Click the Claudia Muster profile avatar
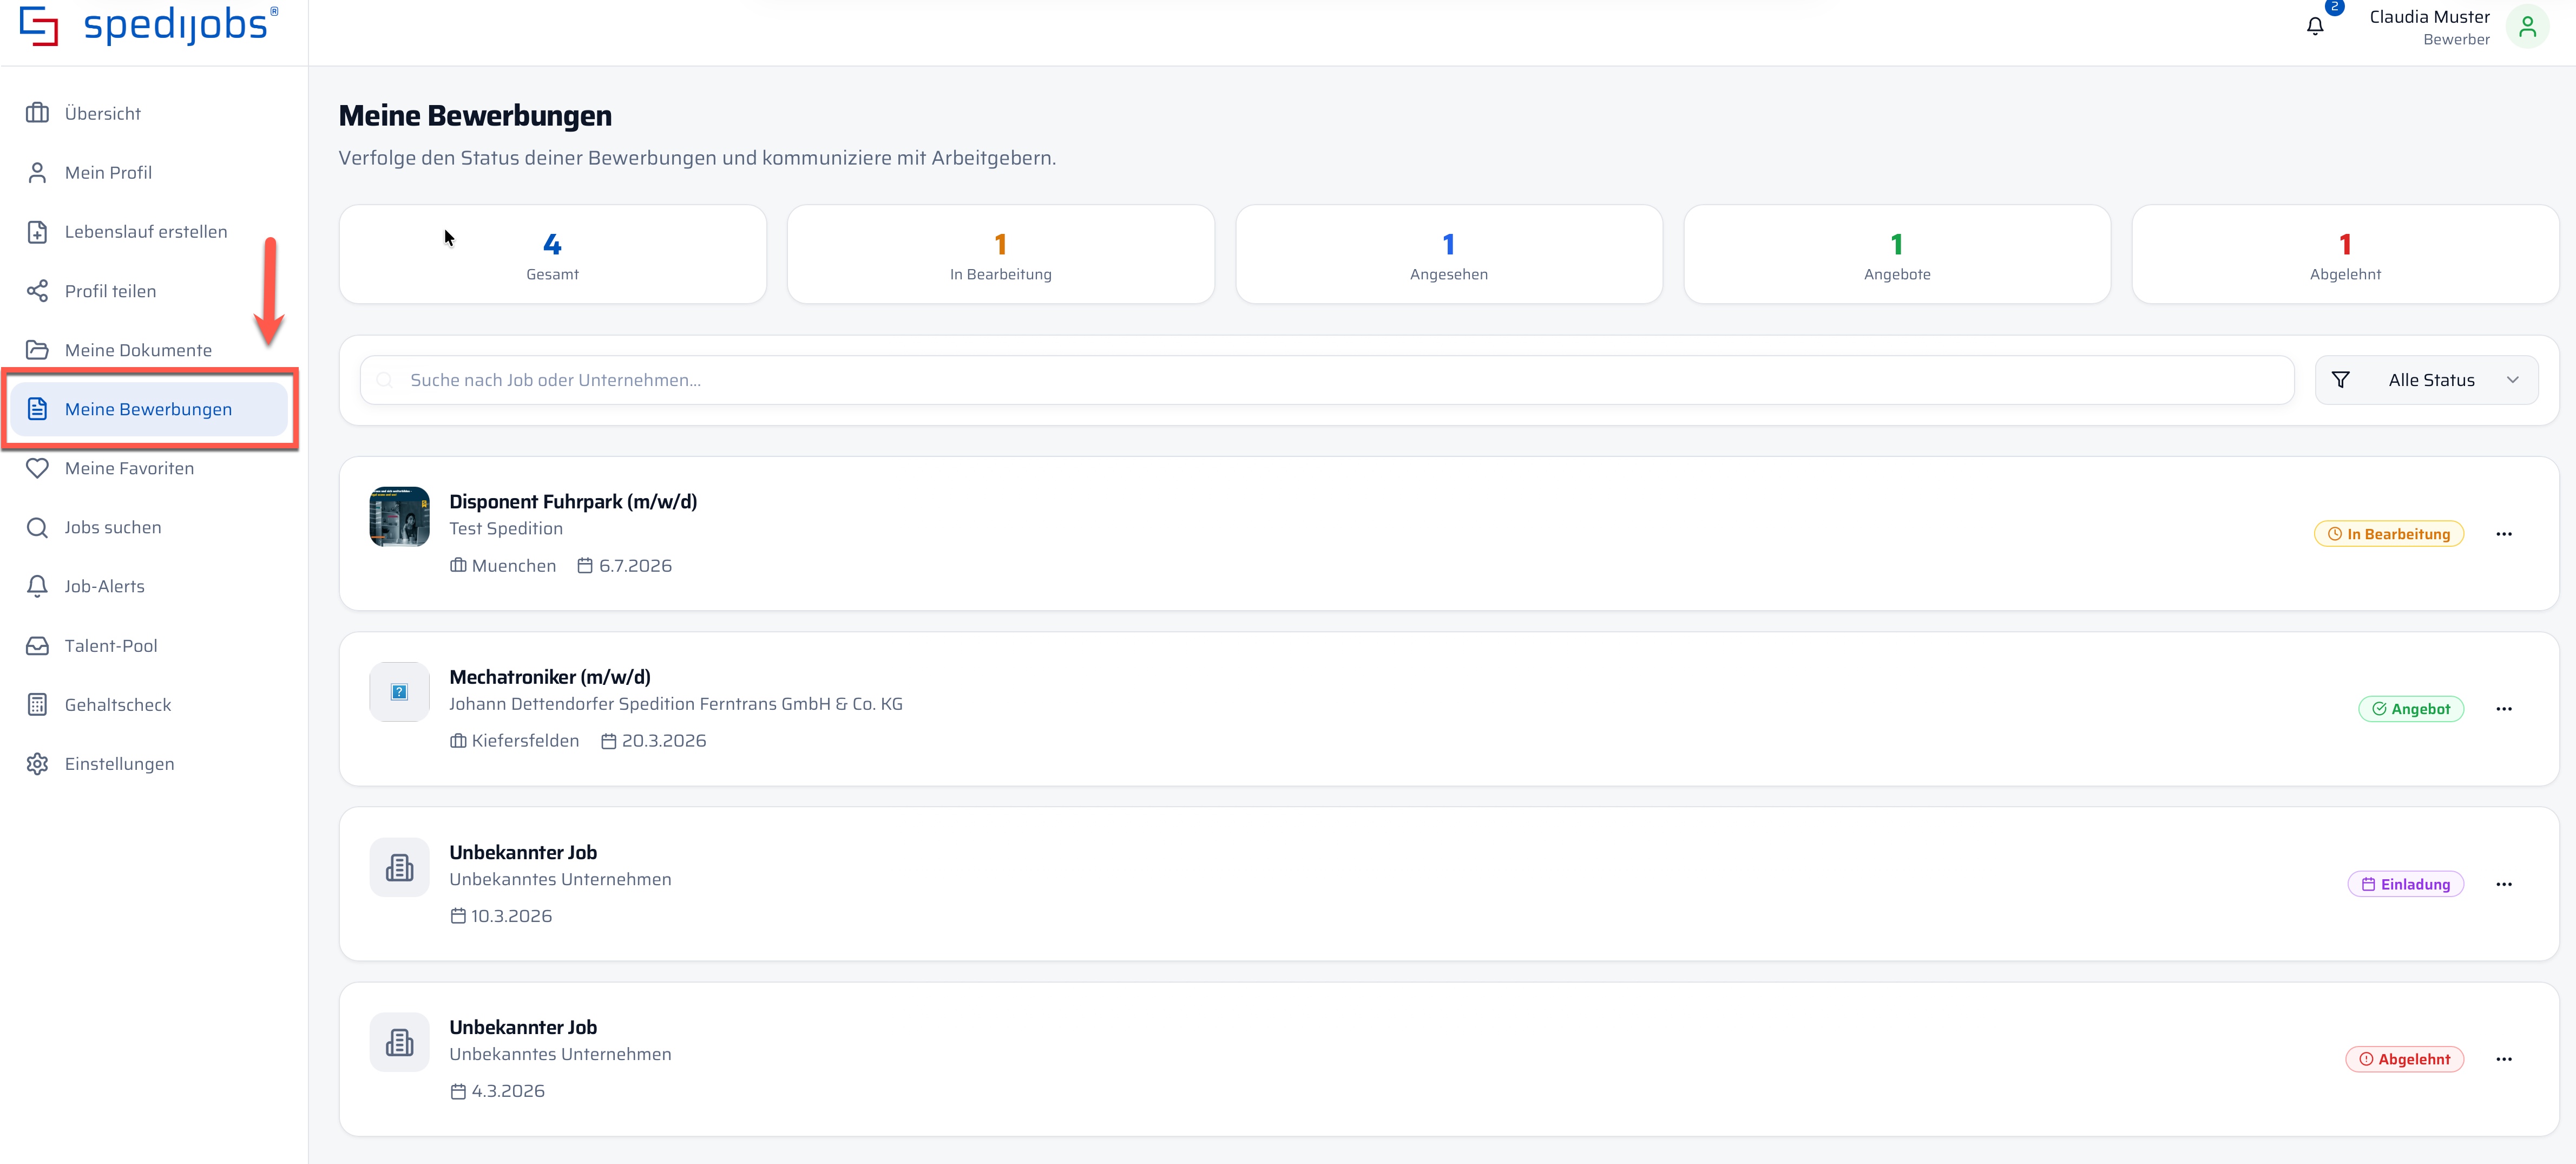The image size is (2576, 1164). point(2527,27)
